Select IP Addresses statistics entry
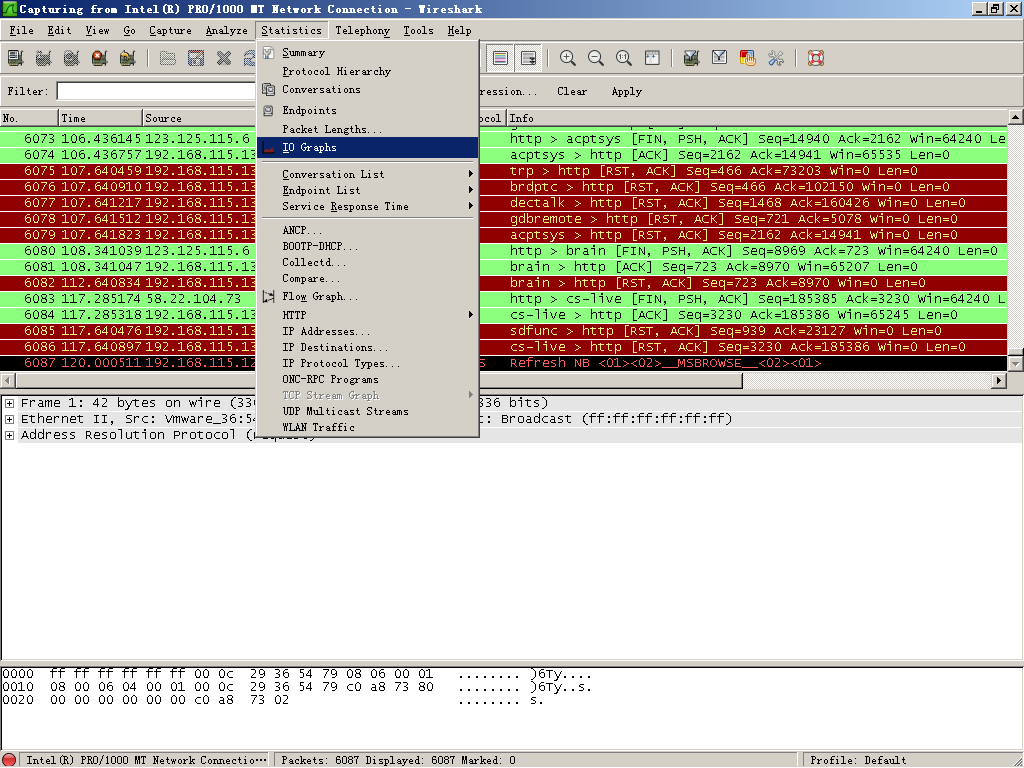This screenshot has width=1024, height=768. [368, 332]
